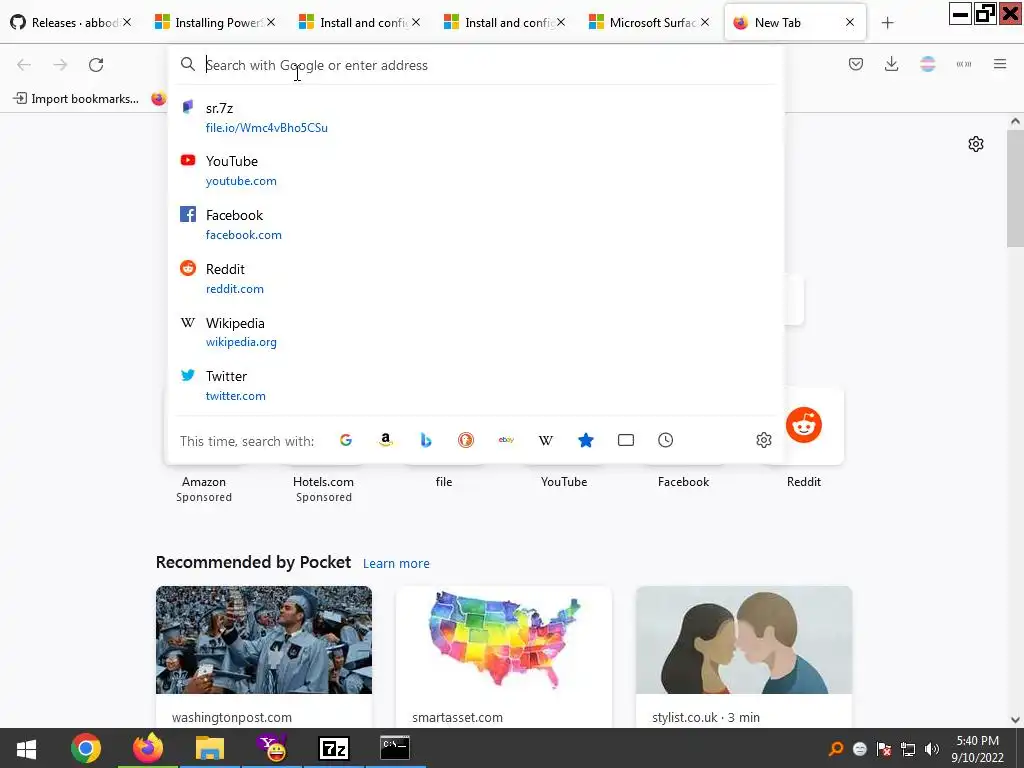This screenshot has height=768, width=1024.
Task: Search in History only
Action: [x=665, y=440]
